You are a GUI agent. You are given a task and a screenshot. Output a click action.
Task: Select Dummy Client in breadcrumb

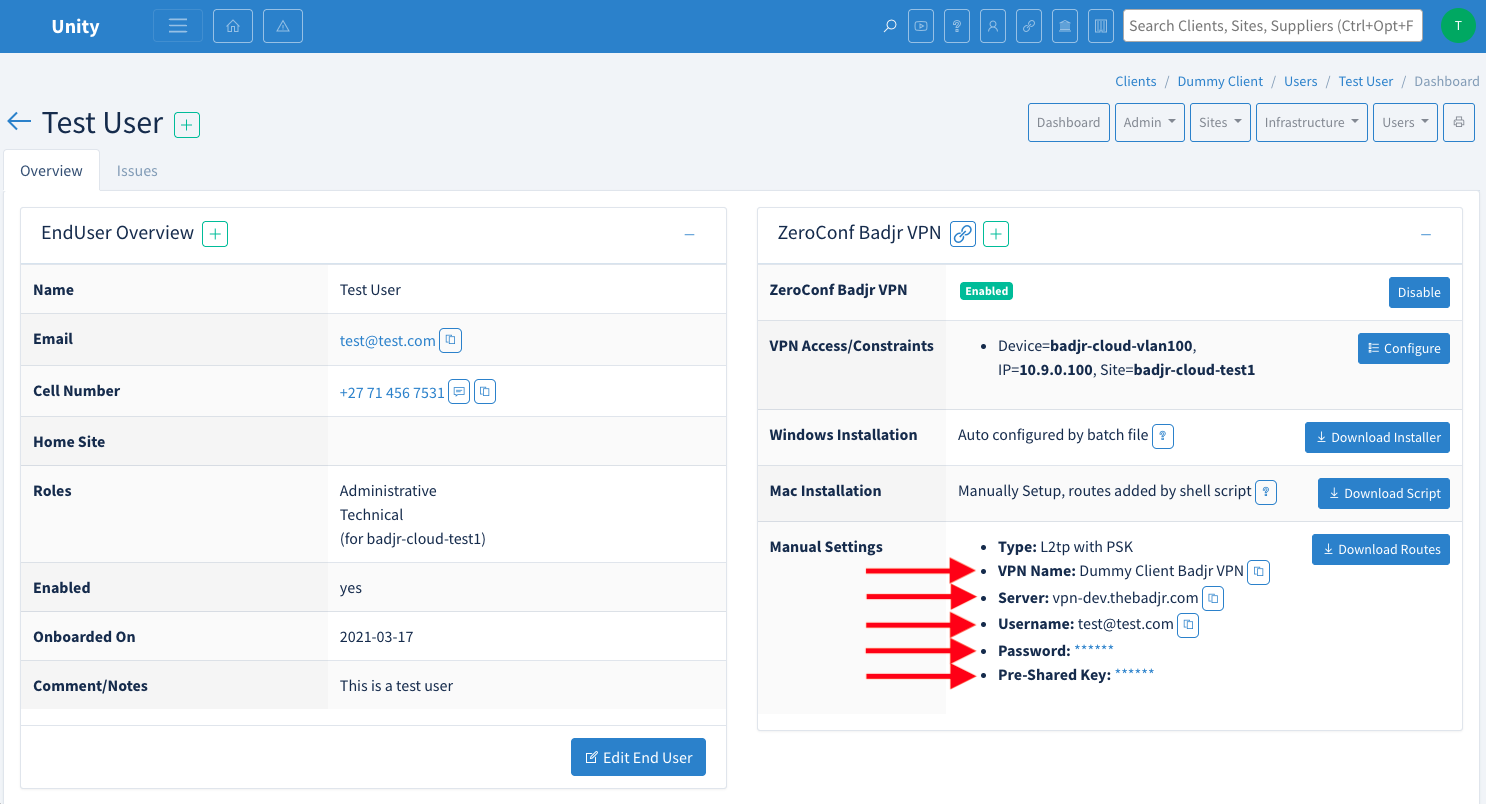coord(1220,81)
